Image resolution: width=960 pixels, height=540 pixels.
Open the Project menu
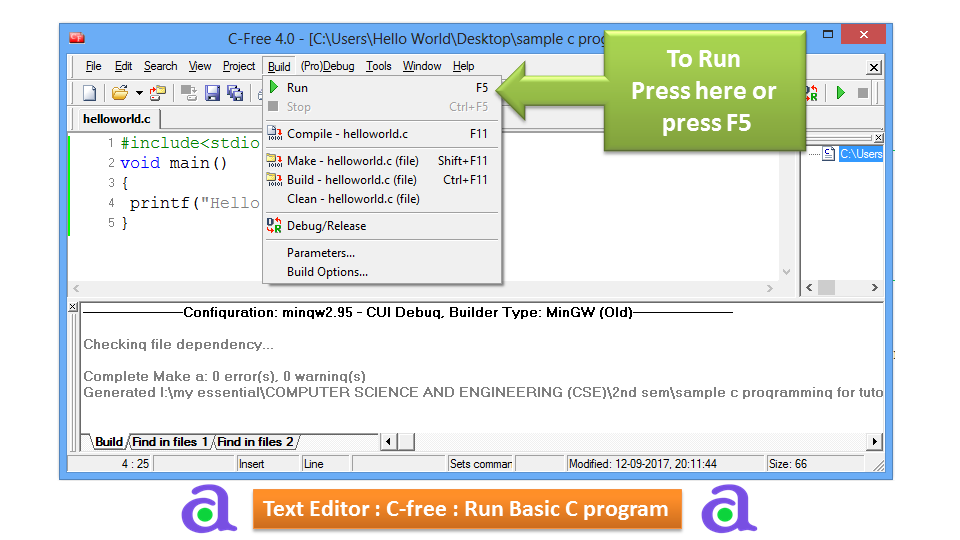239,66
